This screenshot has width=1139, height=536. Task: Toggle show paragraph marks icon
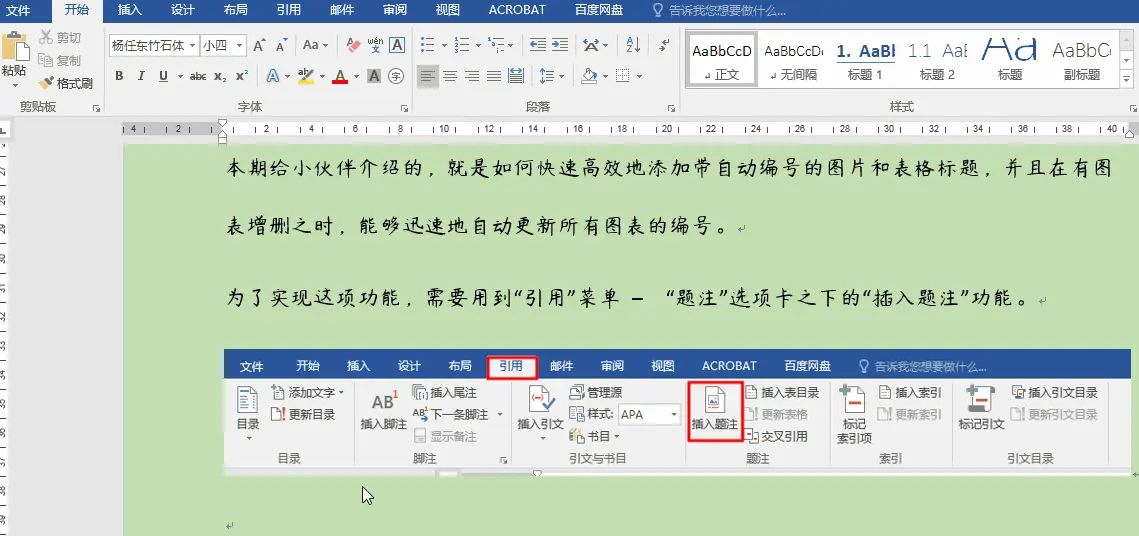tap(664, 46)
